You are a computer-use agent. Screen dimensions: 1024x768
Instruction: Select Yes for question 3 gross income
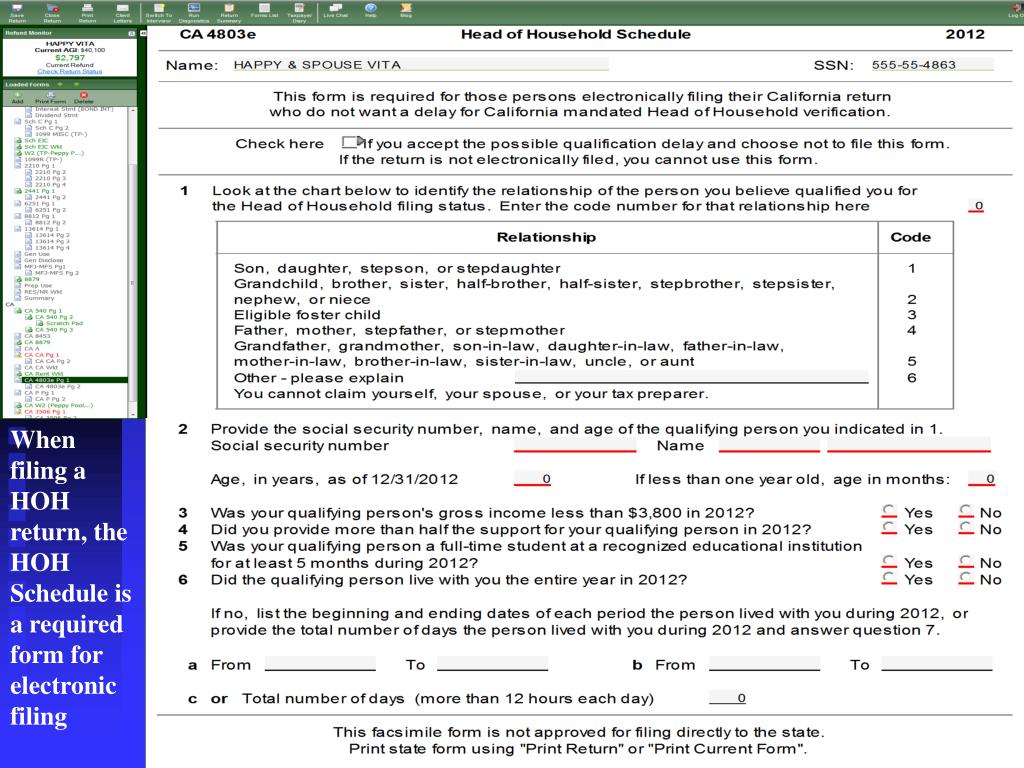click(889, 511)
